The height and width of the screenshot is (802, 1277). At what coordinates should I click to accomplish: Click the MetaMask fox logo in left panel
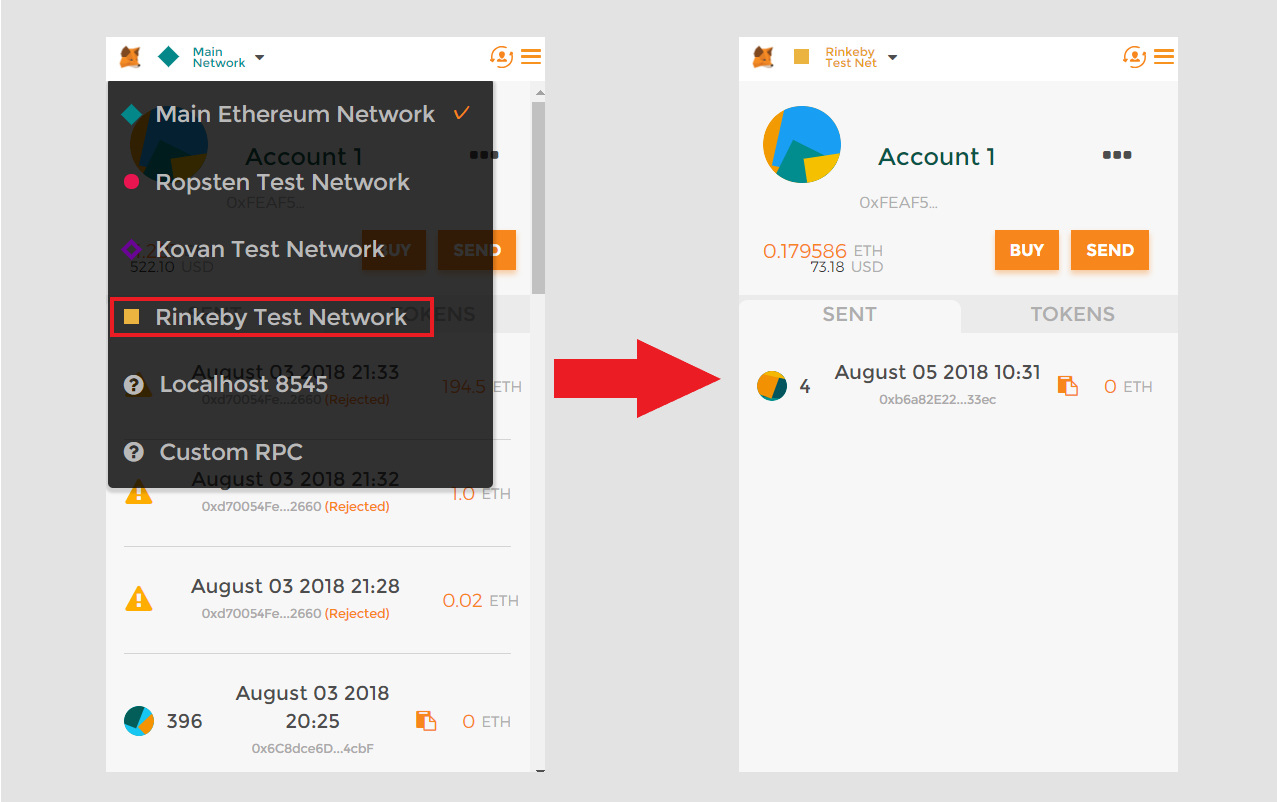[x=130, y=57]
